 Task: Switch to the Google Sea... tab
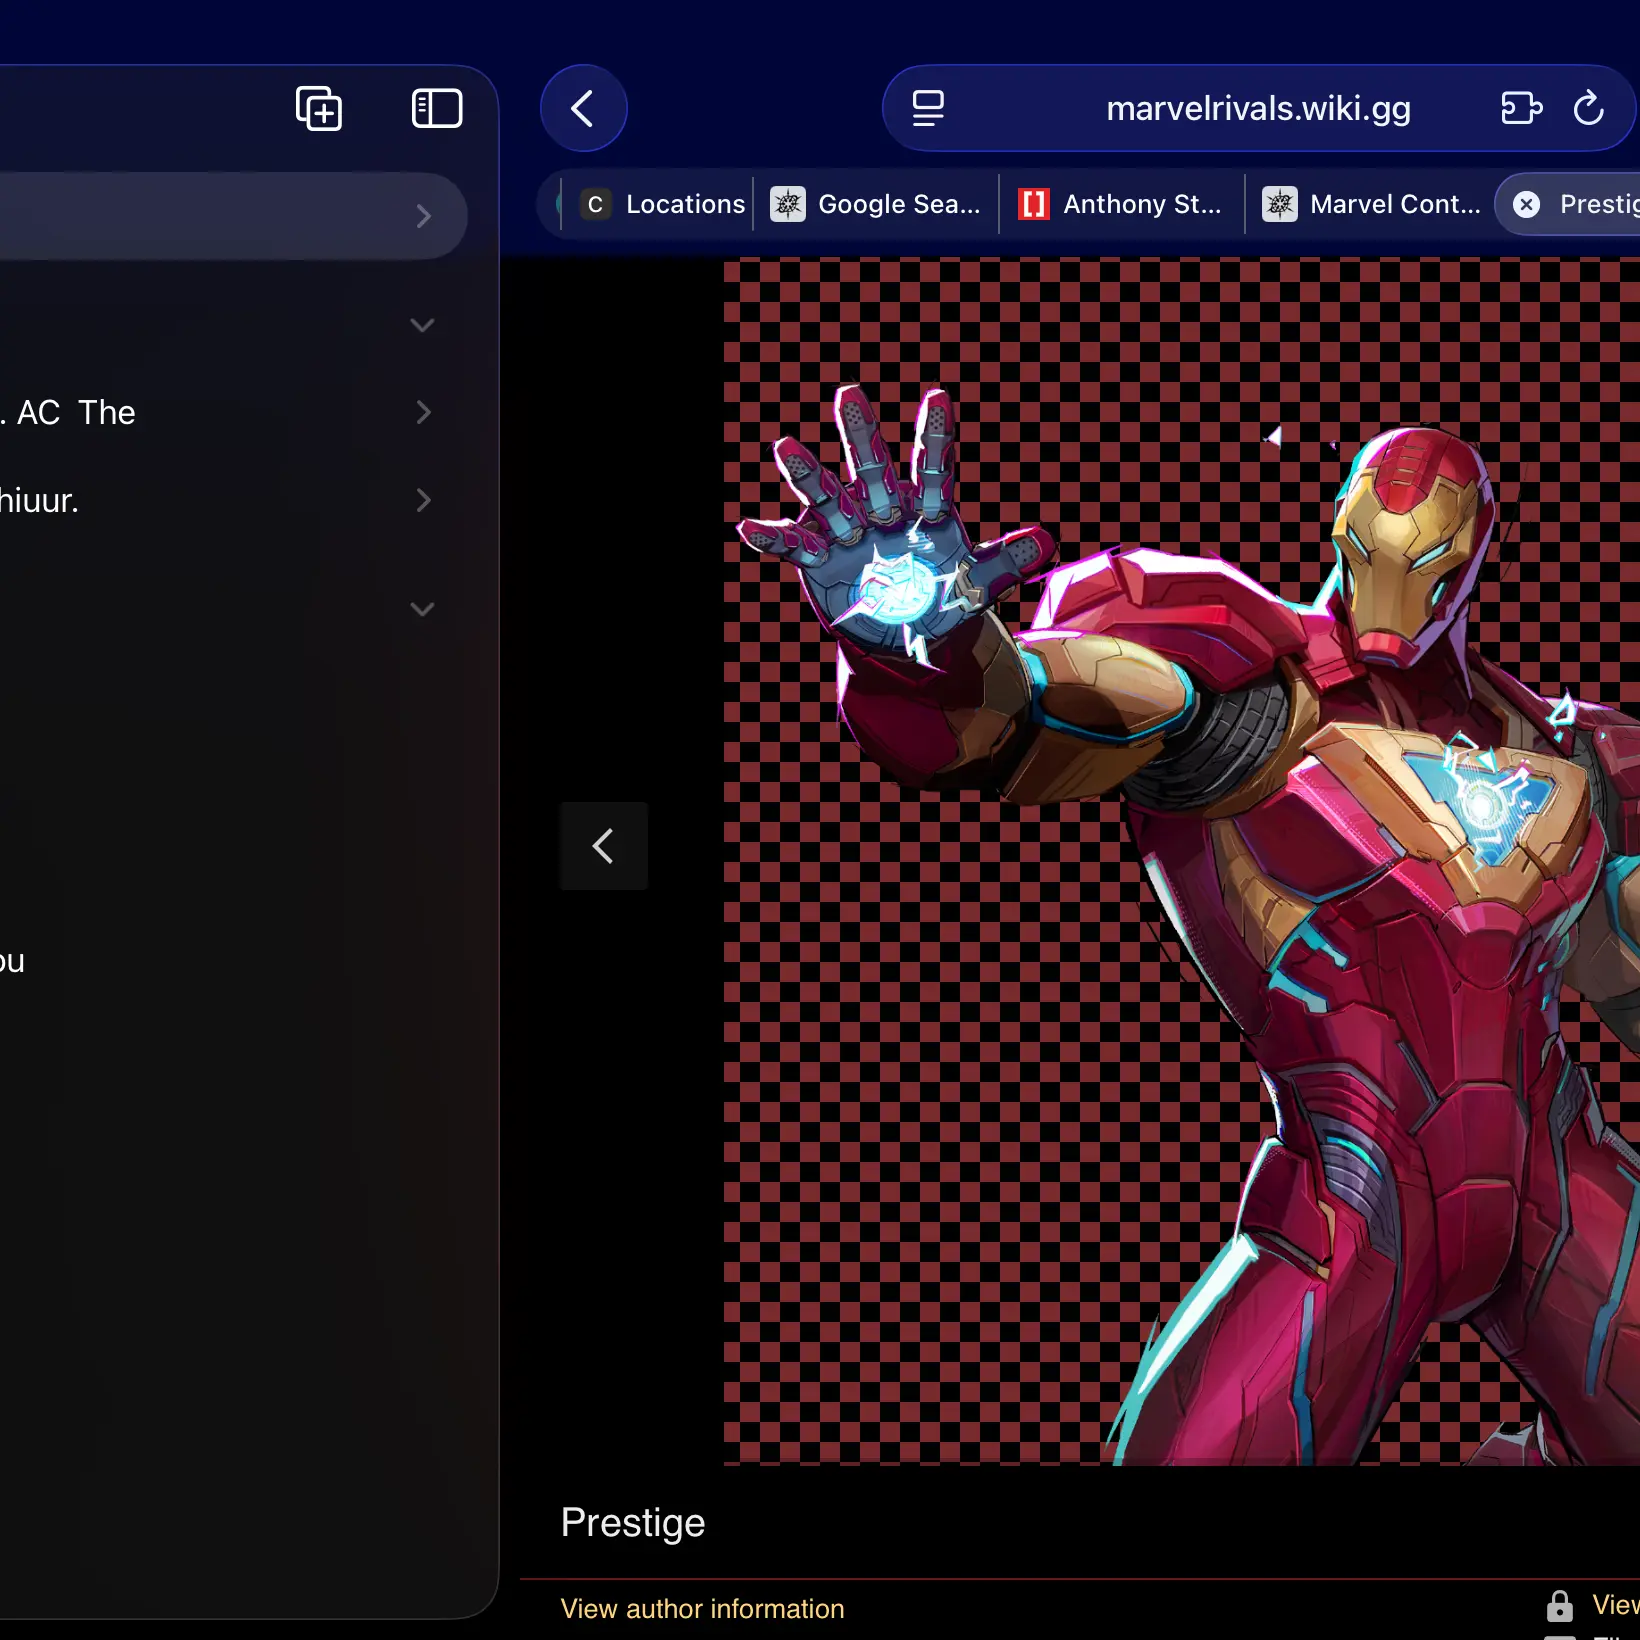click(x=876, y=204)
